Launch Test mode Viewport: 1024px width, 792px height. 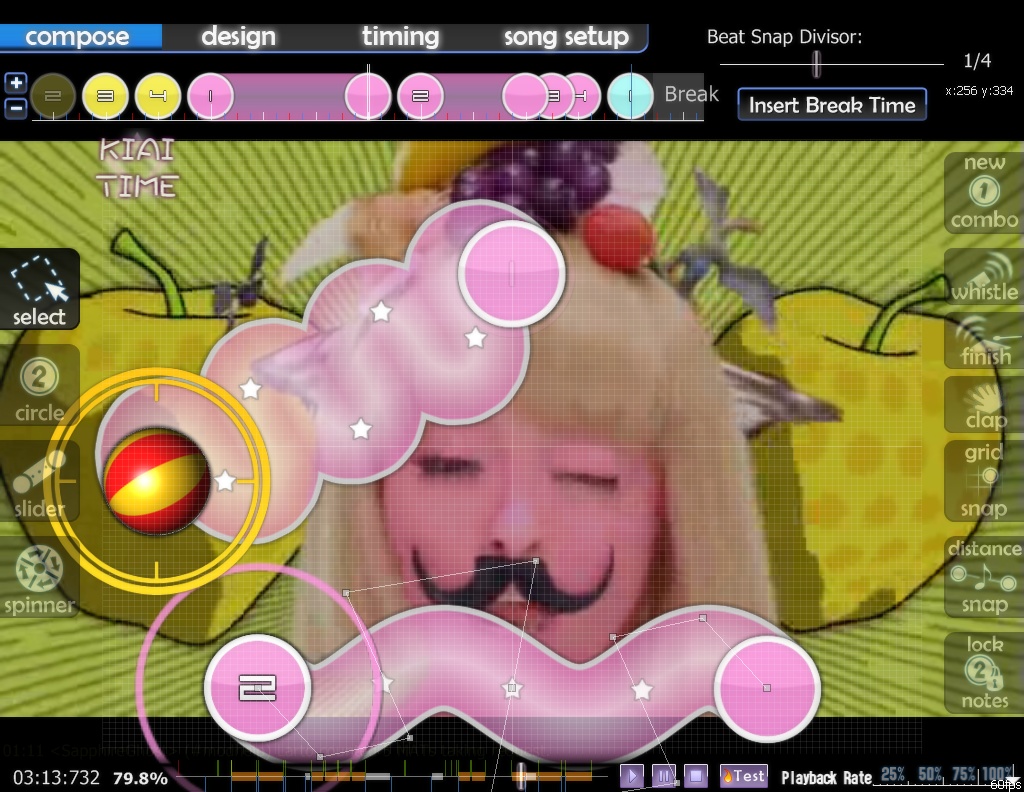tap(743, 775)
